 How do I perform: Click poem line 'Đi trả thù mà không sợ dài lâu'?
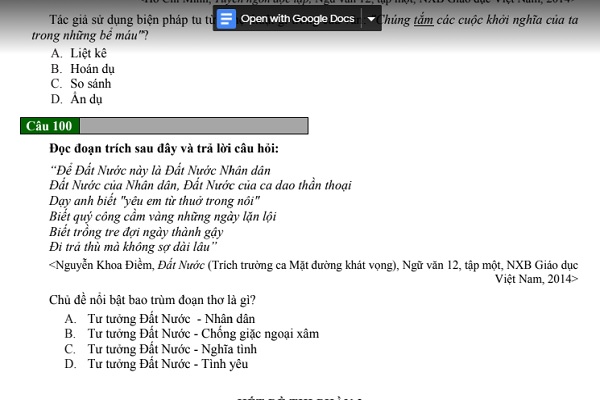click(x=133, y=247)
